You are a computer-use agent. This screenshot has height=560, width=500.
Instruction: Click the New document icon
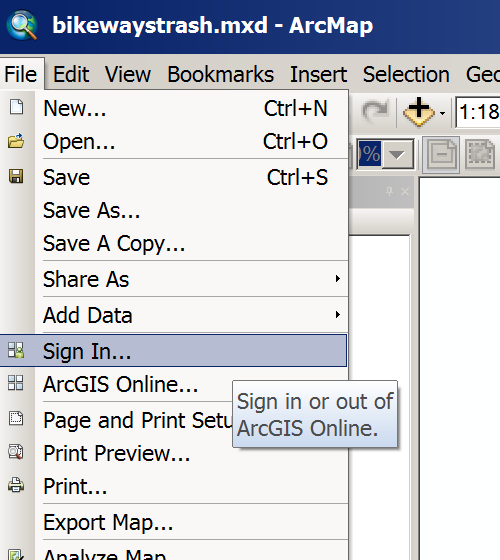coord(16,107)
